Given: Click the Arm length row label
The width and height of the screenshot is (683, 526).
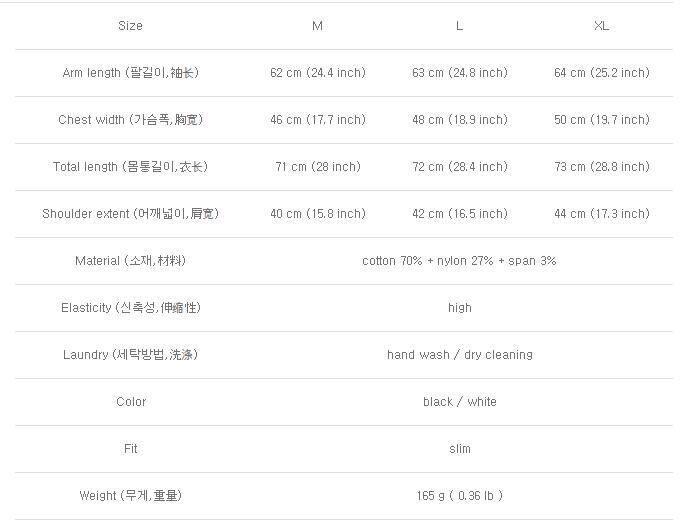Looking at the screenshot, I should click(130, 73).
